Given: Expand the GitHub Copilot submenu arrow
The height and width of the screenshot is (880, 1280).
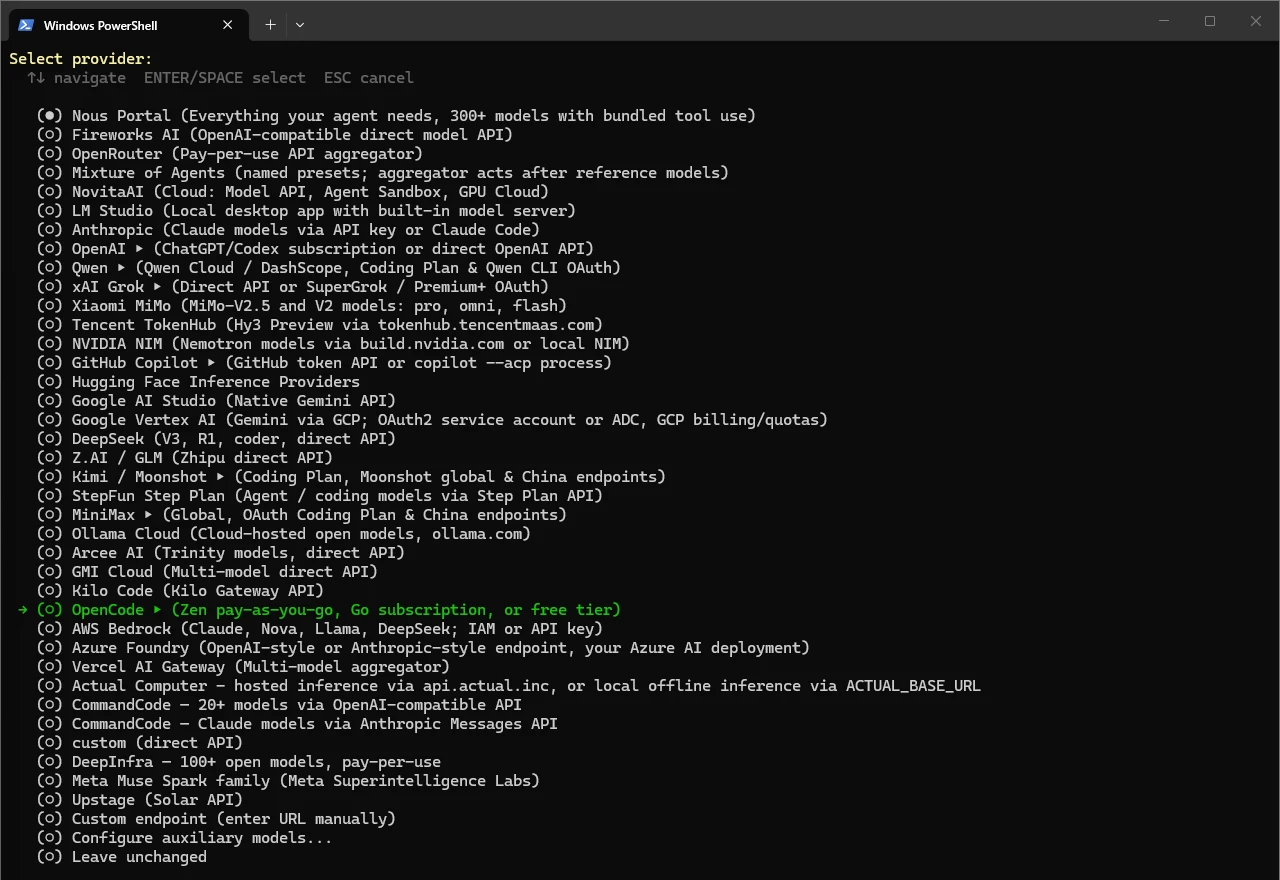Looking at the screenshot, I should coord(211,363).
